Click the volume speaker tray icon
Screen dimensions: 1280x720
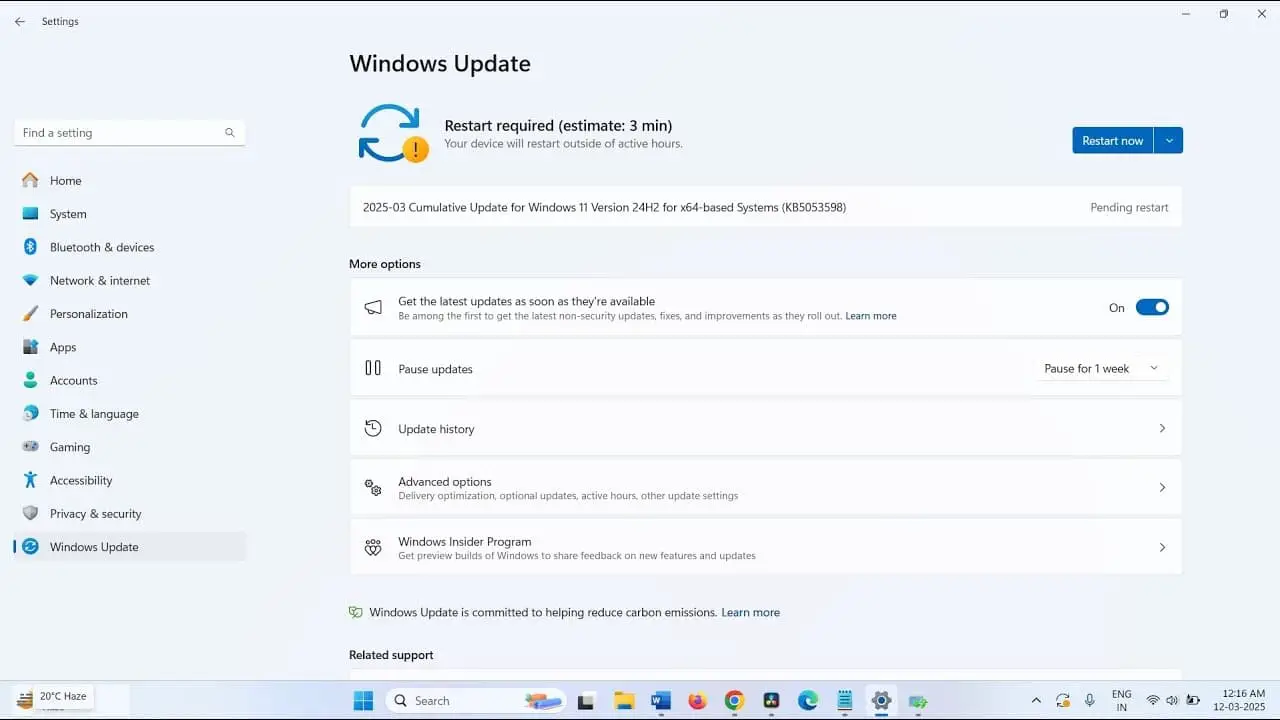(x=1172, y=701)
